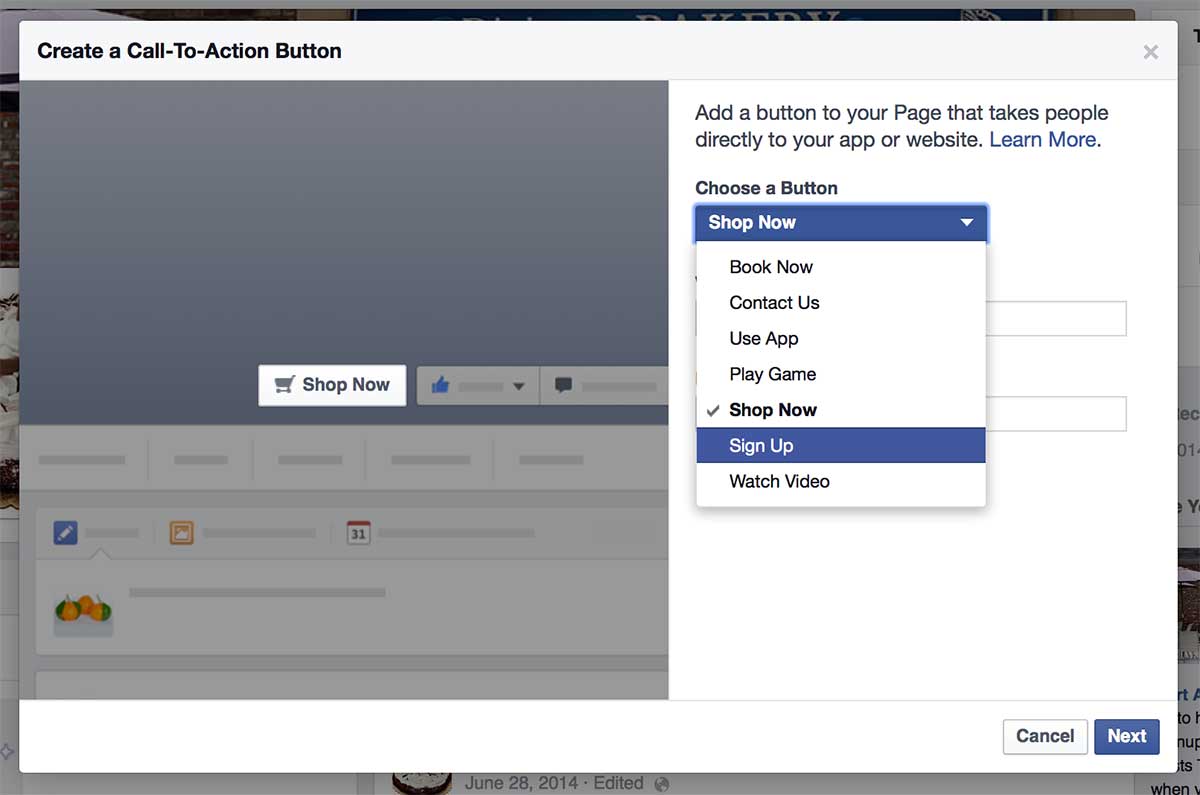Close the Call-To-Action dialog with the X

coord(1151,52)
